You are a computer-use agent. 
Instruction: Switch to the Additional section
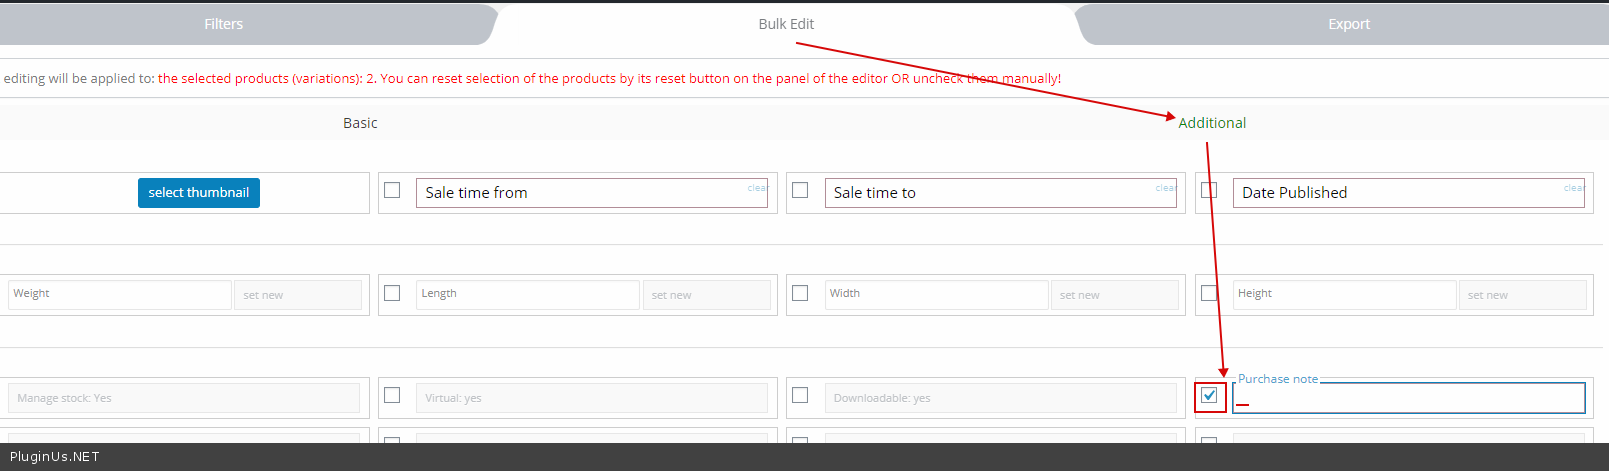(1212, 123)
